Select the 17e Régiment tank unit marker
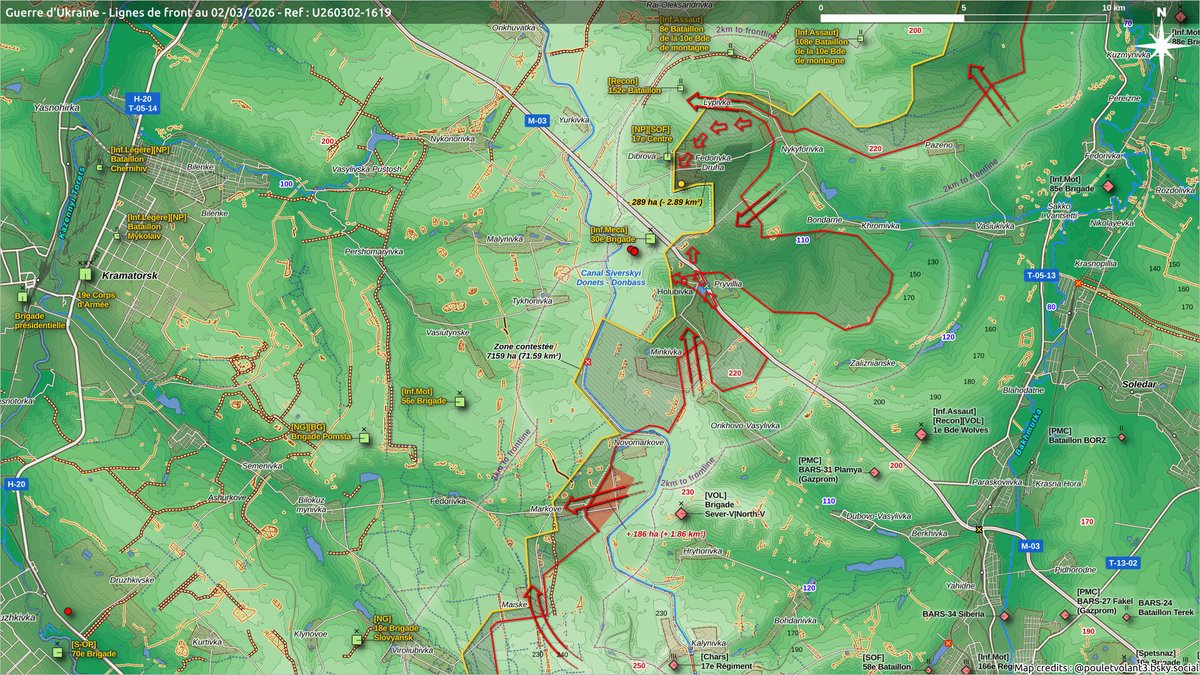 (674, 664)
